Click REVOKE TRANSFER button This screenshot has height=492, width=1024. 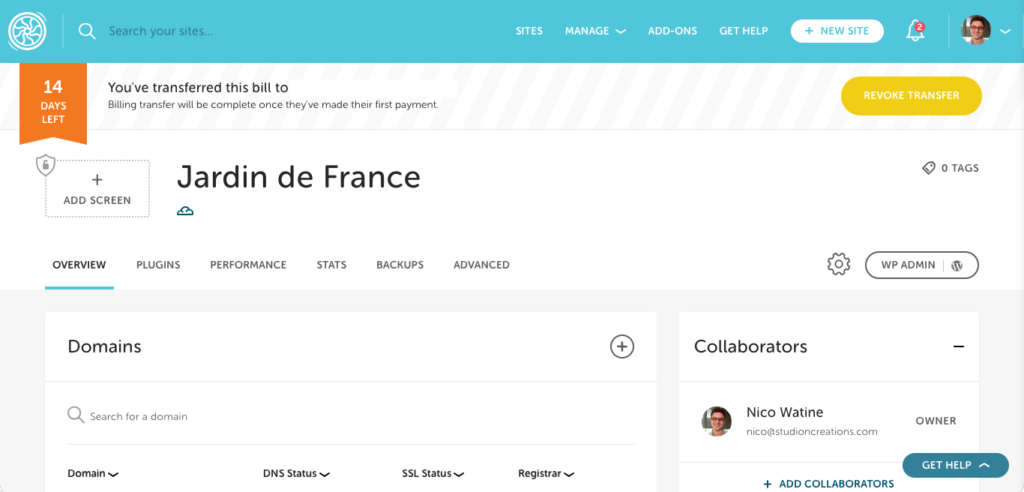pyautogui.click(x=911, y=95)
